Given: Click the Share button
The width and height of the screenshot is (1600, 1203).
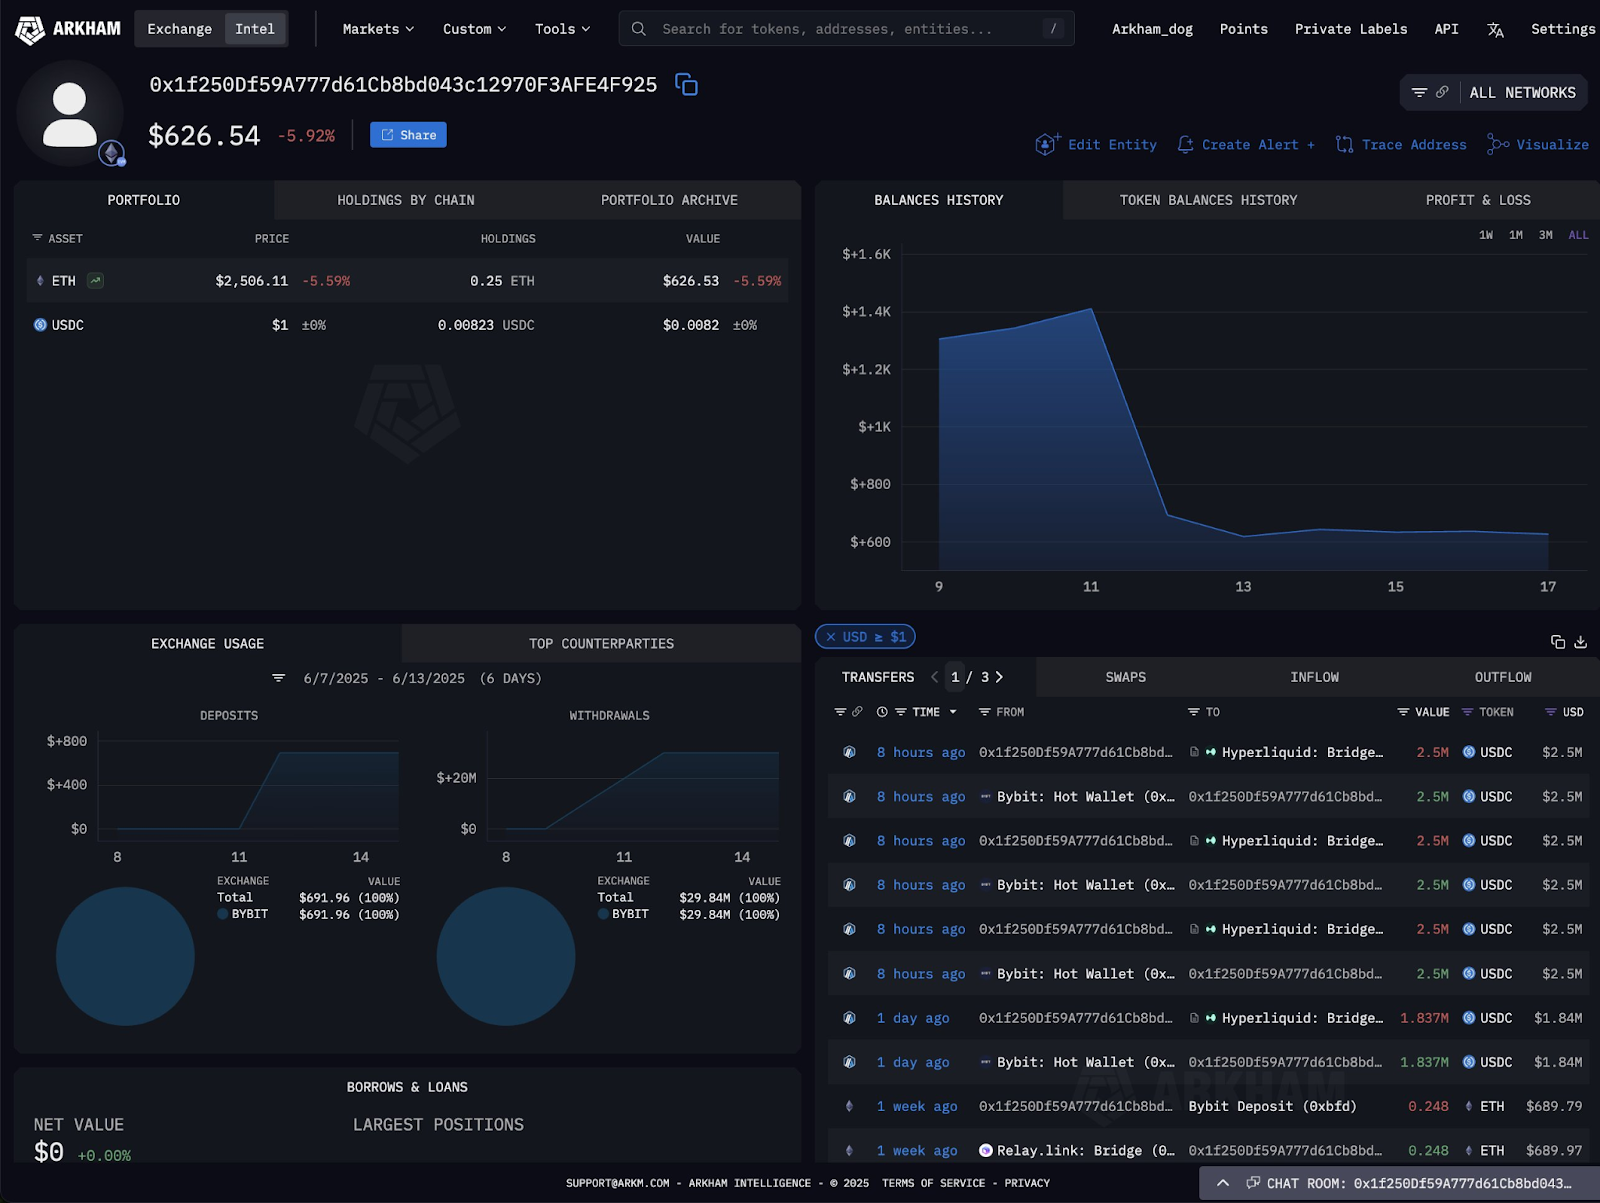Looking at the screenshot, I should click(x=407, y=134).
